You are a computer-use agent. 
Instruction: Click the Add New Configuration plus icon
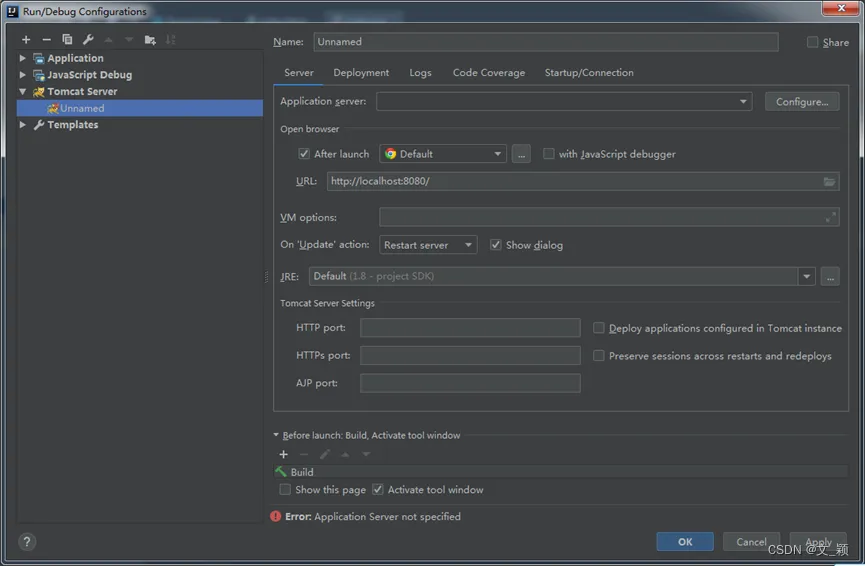coord(26,40)
